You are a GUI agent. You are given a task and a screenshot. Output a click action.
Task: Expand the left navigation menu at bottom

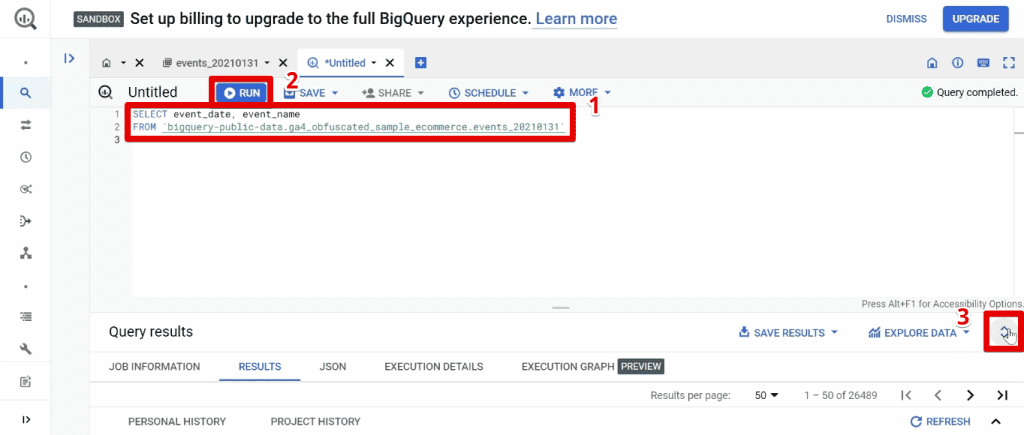25,419
